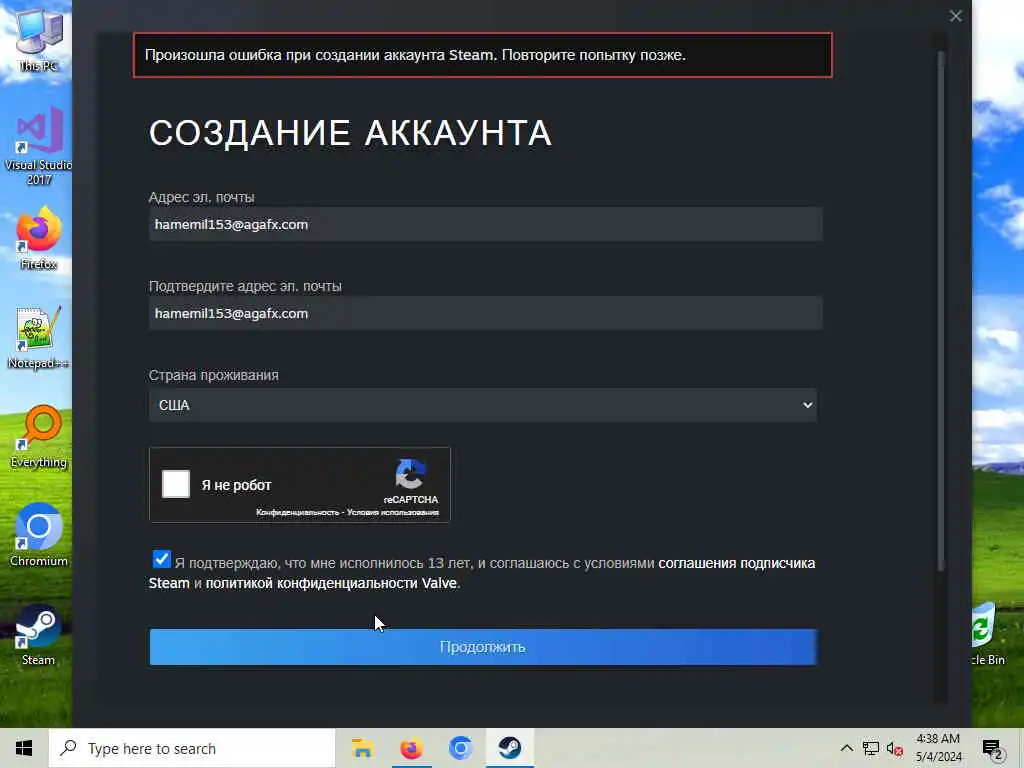The width and height of the screenshot is (1024, 768).
Task: Click the СОЗДАНИЕ АККАУНТА heading
Action: [350, 133]
